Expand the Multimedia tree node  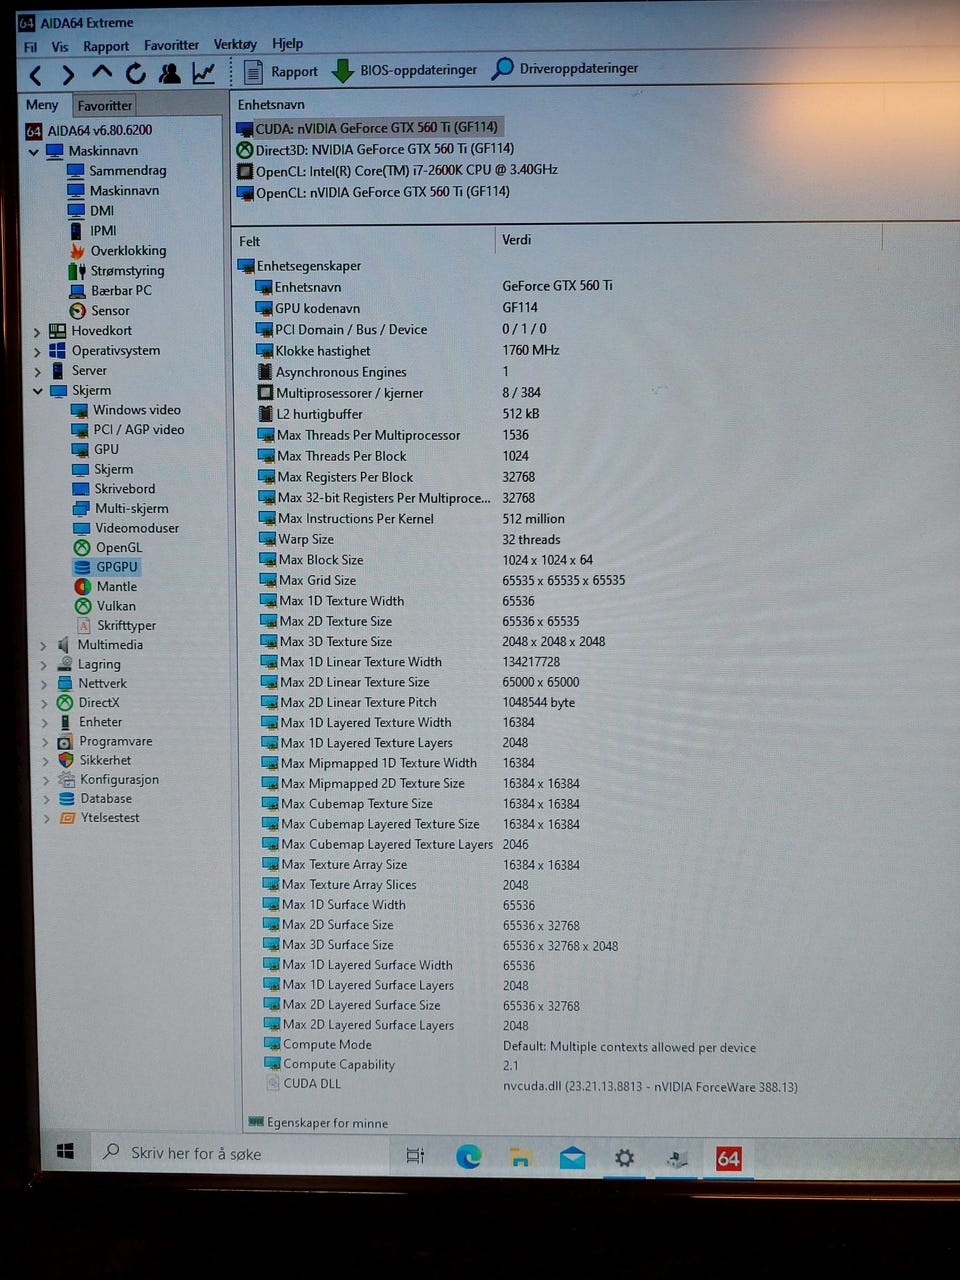pos(43,646)
